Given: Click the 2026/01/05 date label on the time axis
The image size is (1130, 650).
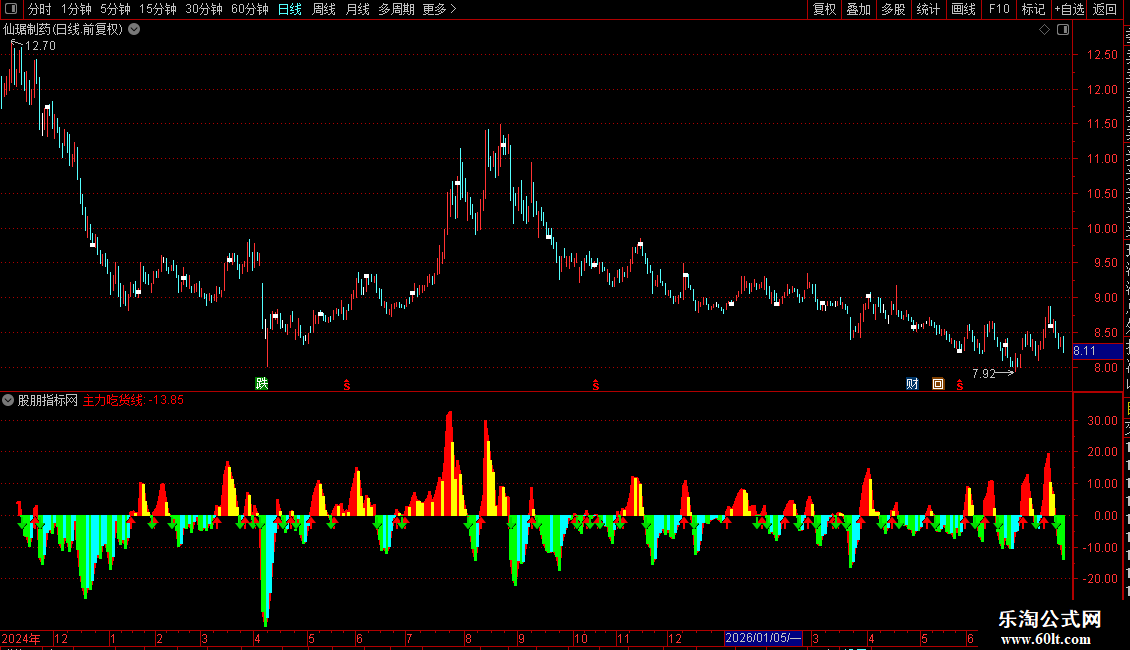Looking at the screenshot, I should pyautogui.click(x=762, y=638).
